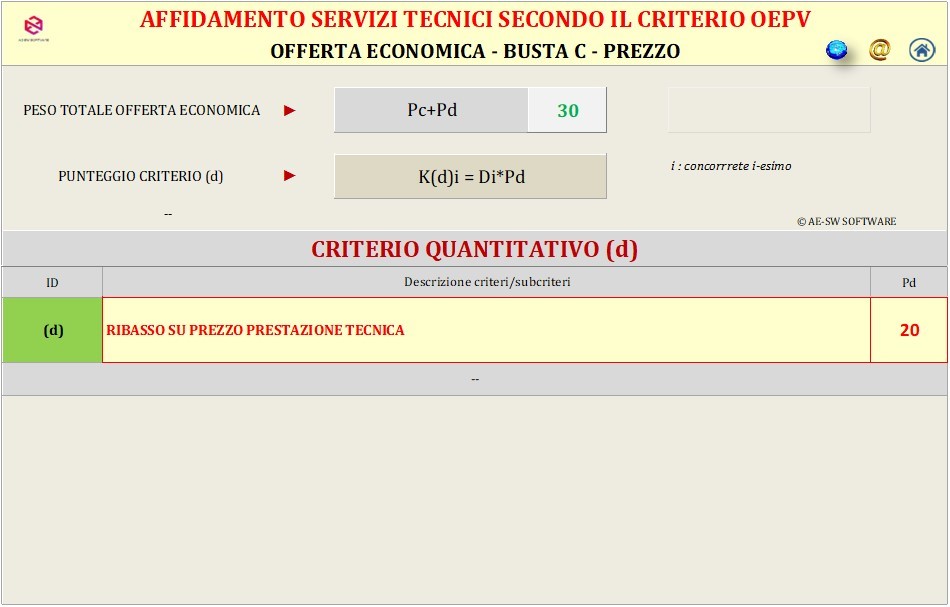Screen dimensions: 950x607
Task: Click the Criterio Quantitativo (d) section title
Action: point(474,249)
